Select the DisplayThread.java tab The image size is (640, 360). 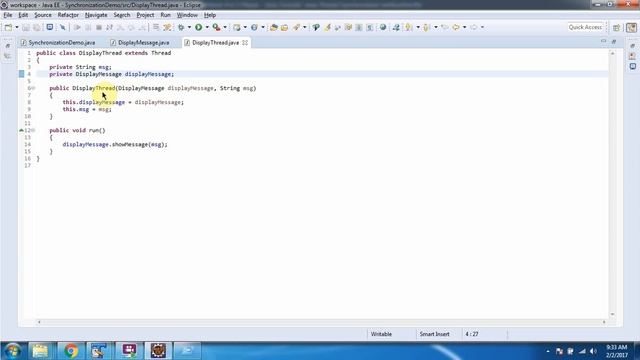215,42
